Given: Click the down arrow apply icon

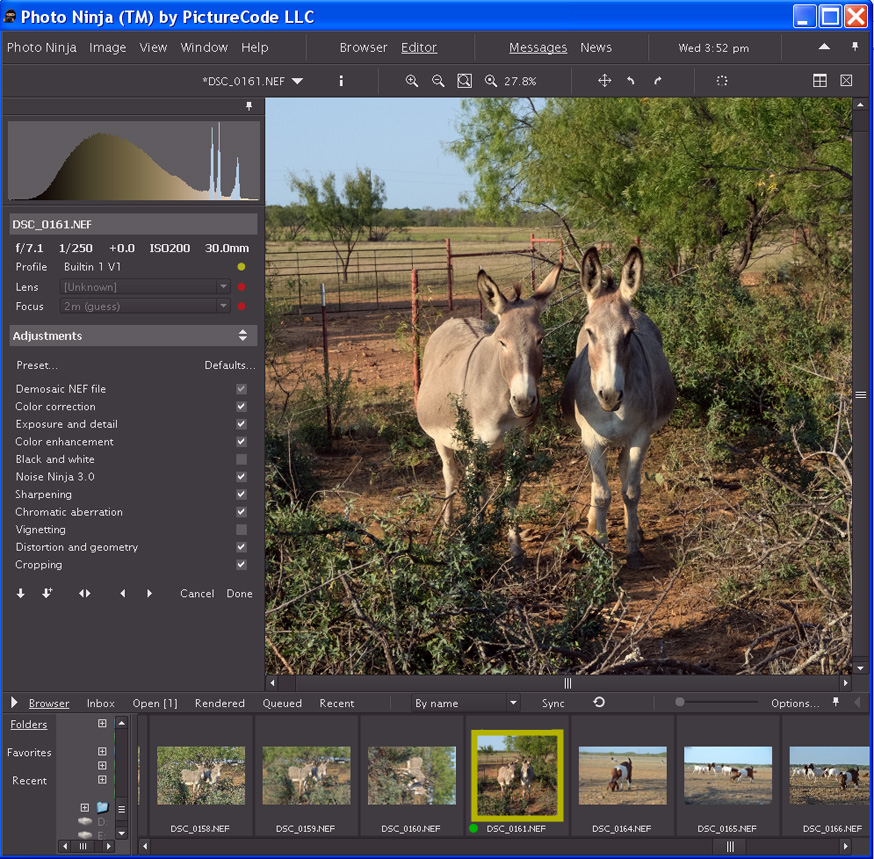Looking at the screenshot, I should click(21, 593).
